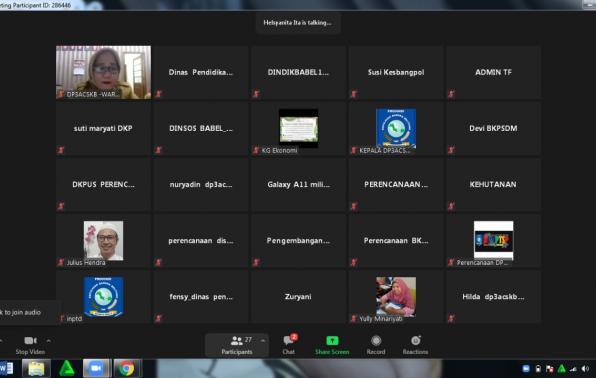Select the Zuryani participant tile
This screenshot has height=378, width=596.
click(x=298, y=297)
